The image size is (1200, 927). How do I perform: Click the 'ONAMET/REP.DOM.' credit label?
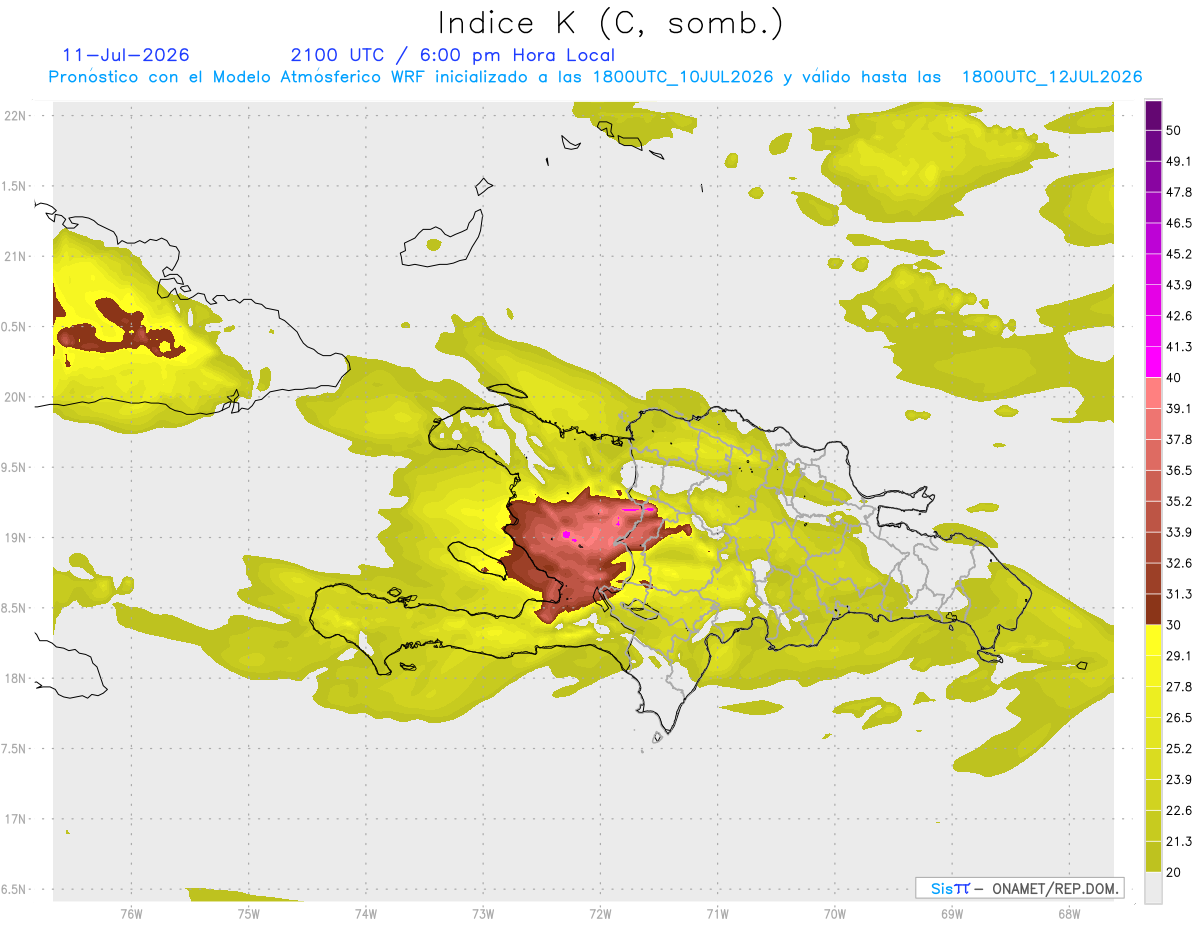1055,888
